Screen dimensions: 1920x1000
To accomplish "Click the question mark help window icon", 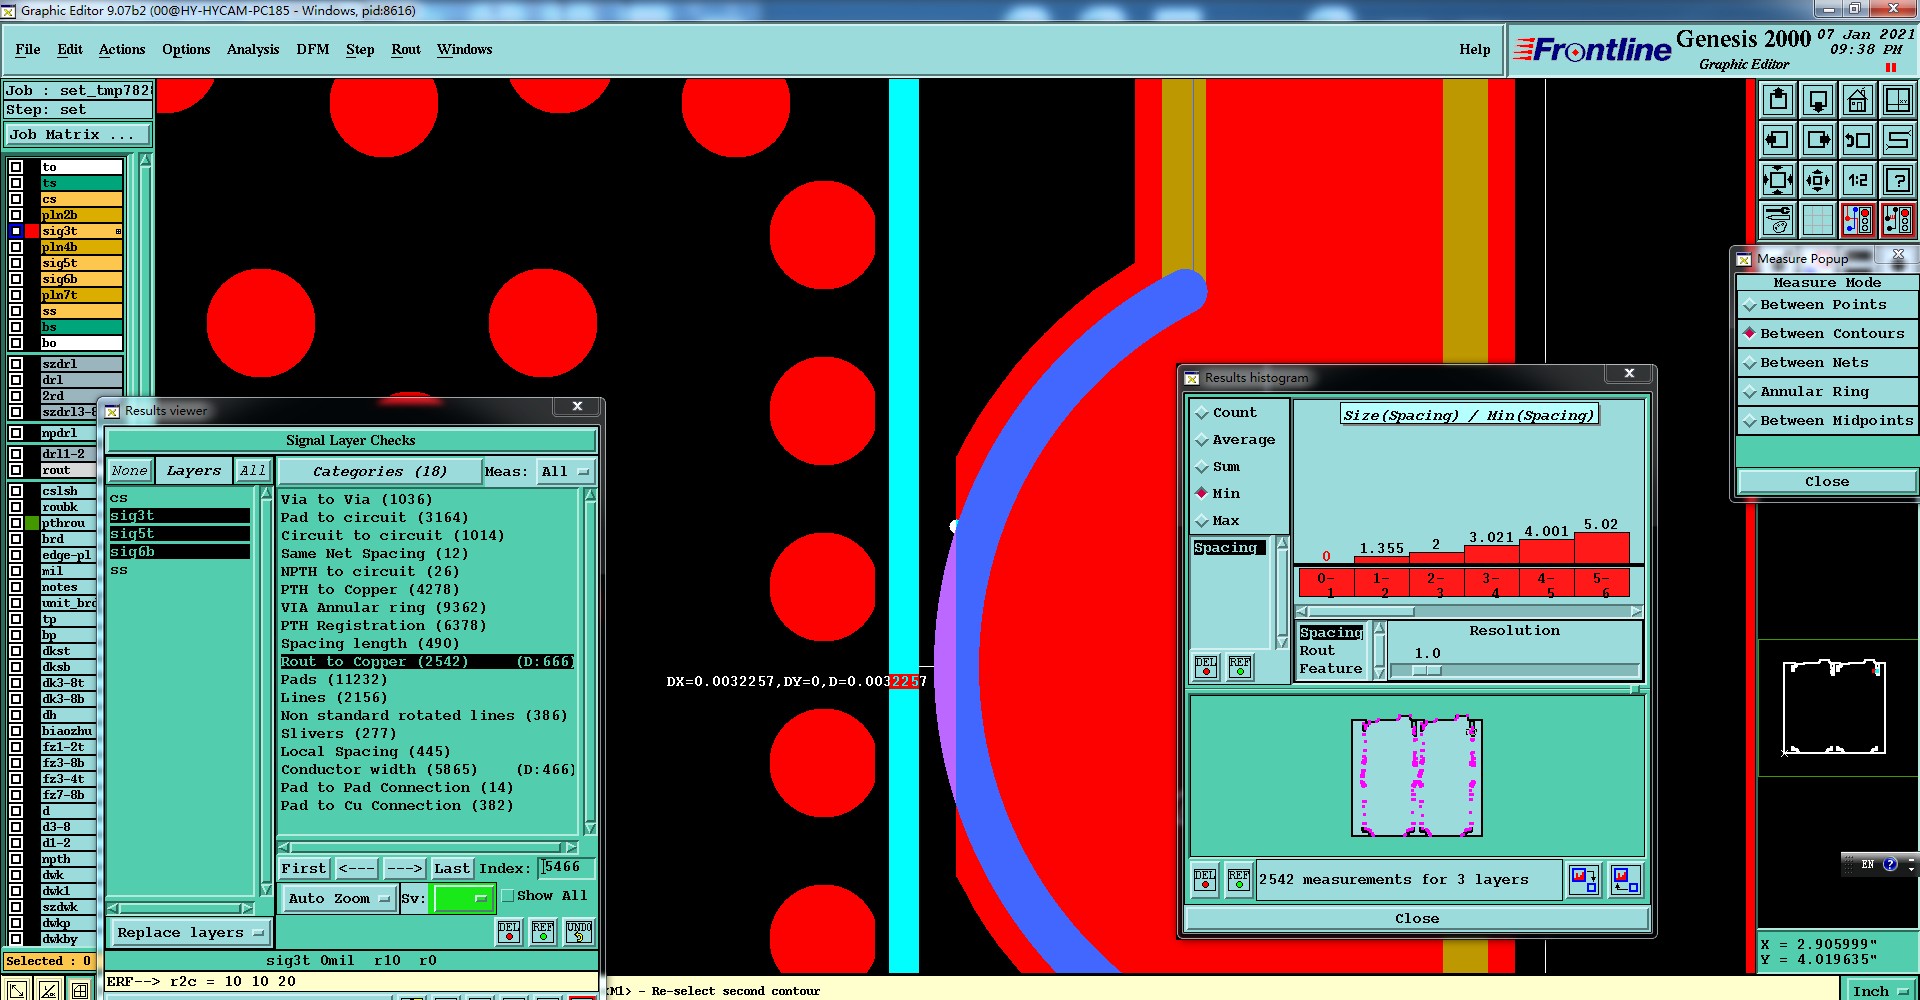I will pyautogui.click(x=1898, y=180).
